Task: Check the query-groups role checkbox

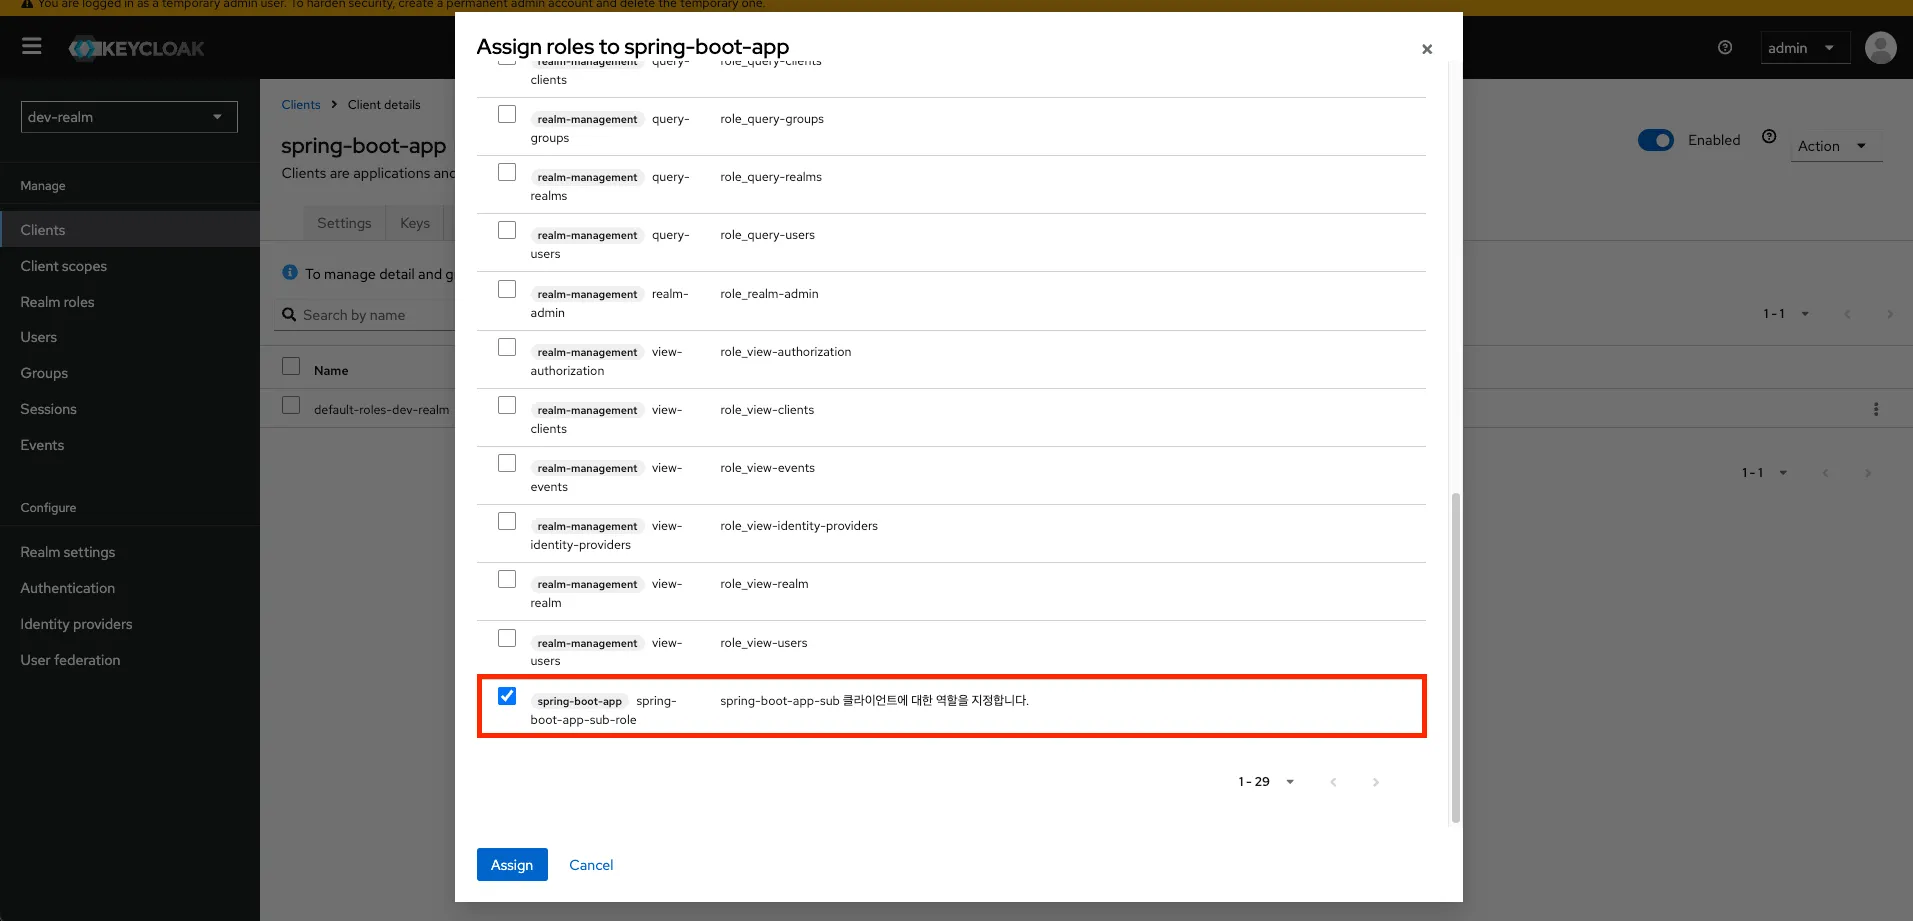Action: coord(507,114)
